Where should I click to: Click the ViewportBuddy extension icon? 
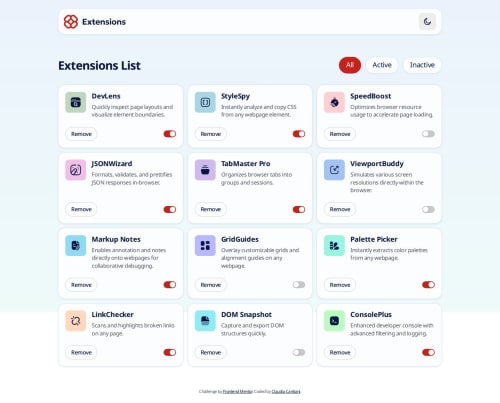point(334,170)
